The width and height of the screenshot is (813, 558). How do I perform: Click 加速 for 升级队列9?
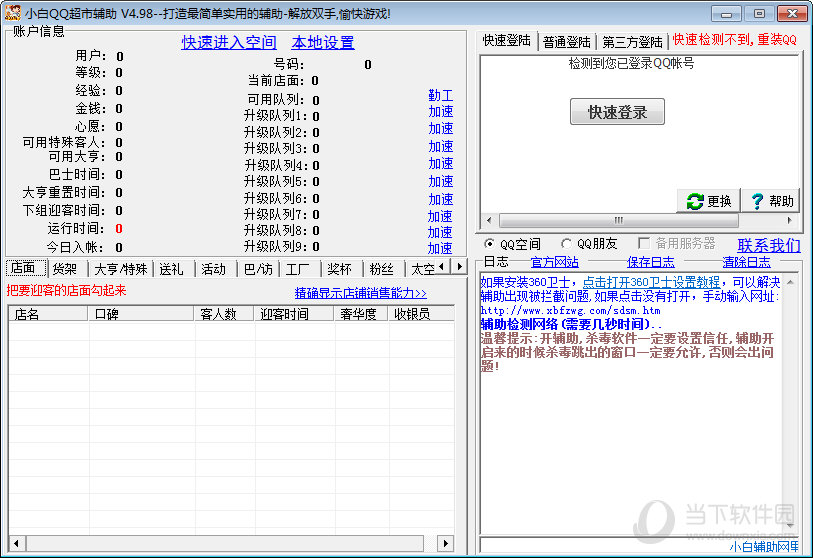(x=440, y=248)
